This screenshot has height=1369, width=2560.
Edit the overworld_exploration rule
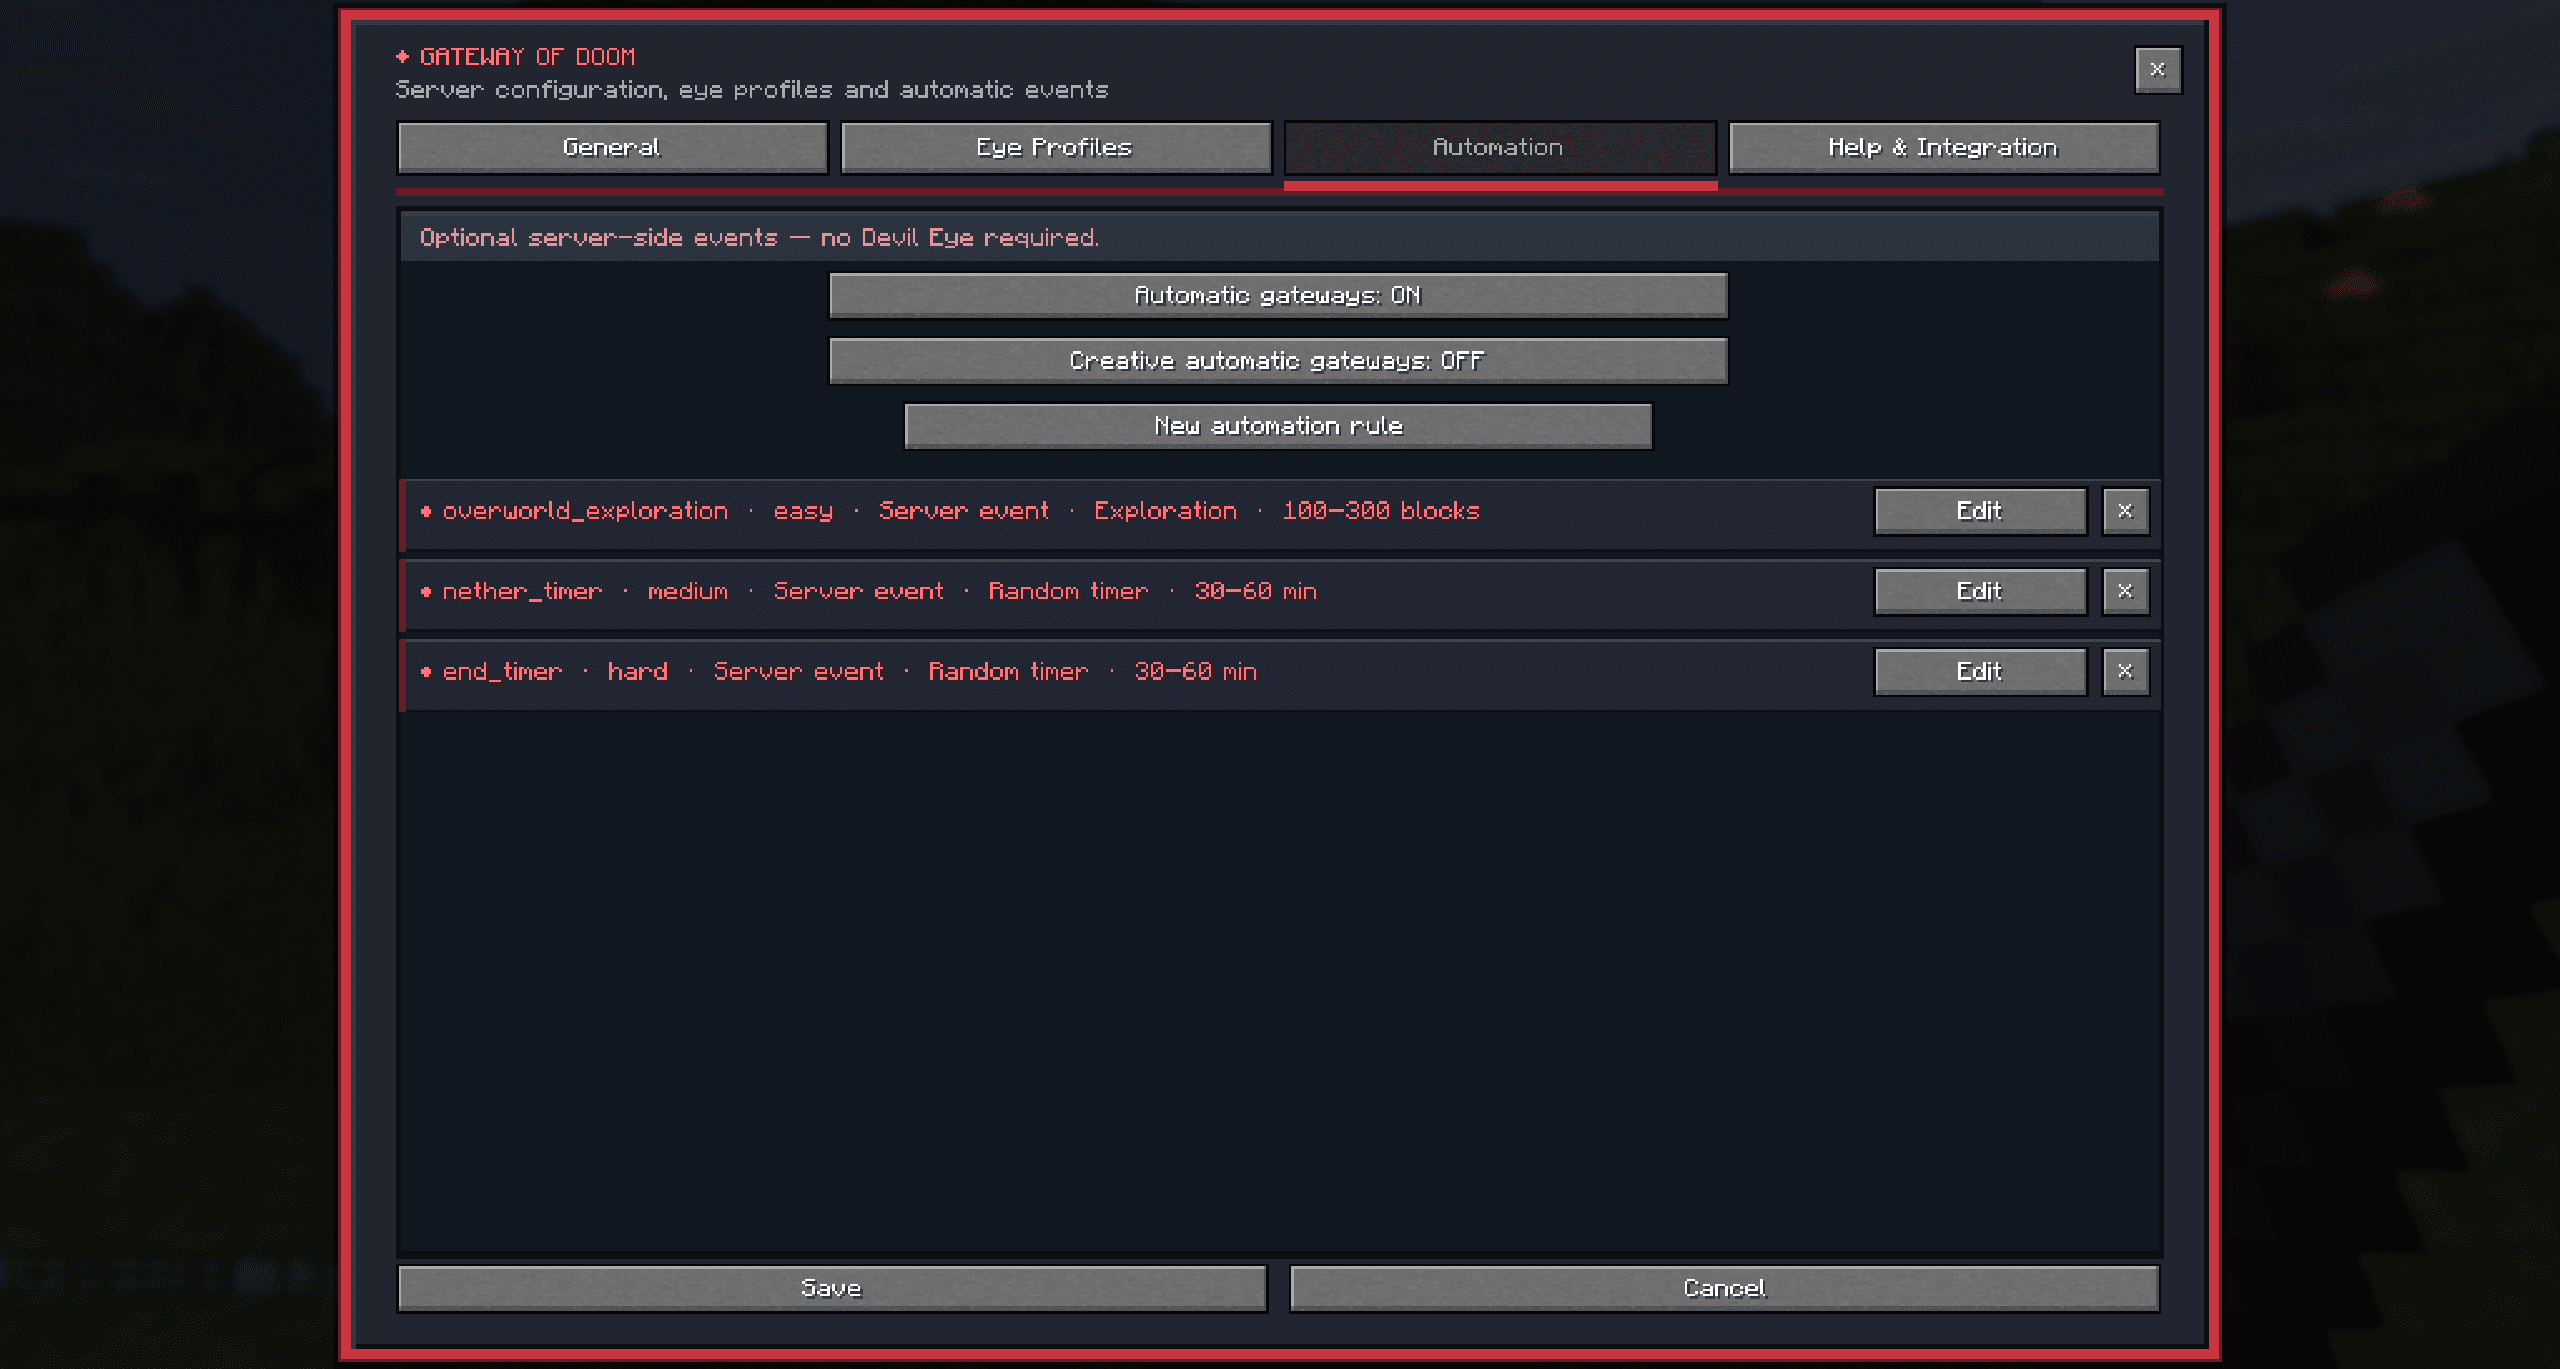[1980, 511]
